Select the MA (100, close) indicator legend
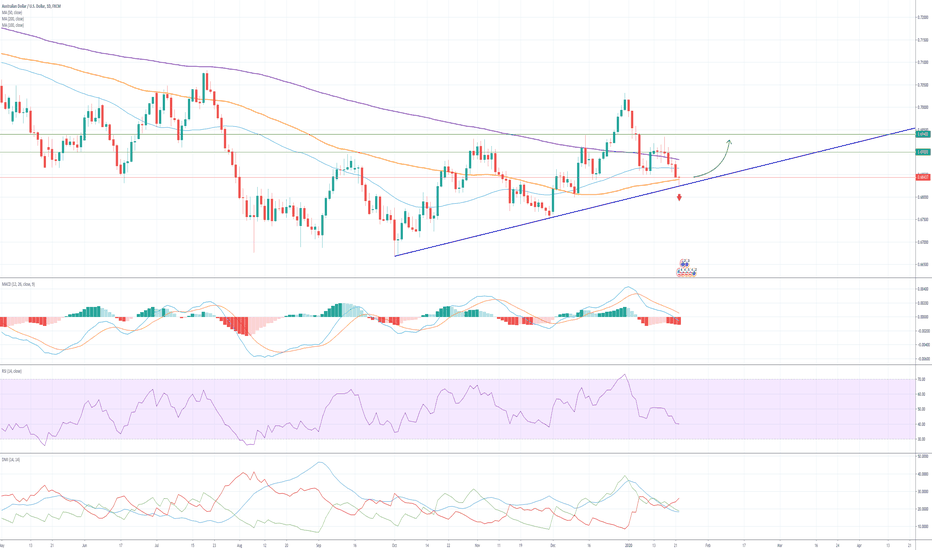 14,23
